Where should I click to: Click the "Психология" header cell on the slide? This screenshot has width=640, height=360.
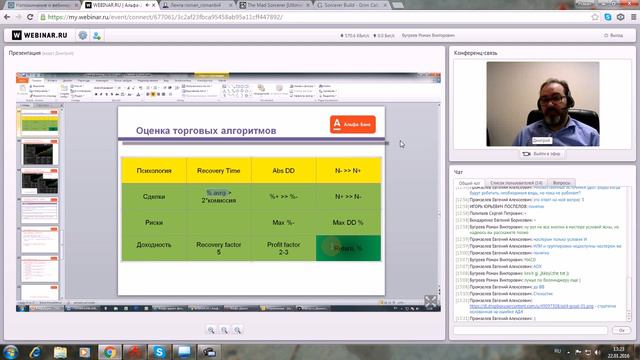click(x=154, y=171)
